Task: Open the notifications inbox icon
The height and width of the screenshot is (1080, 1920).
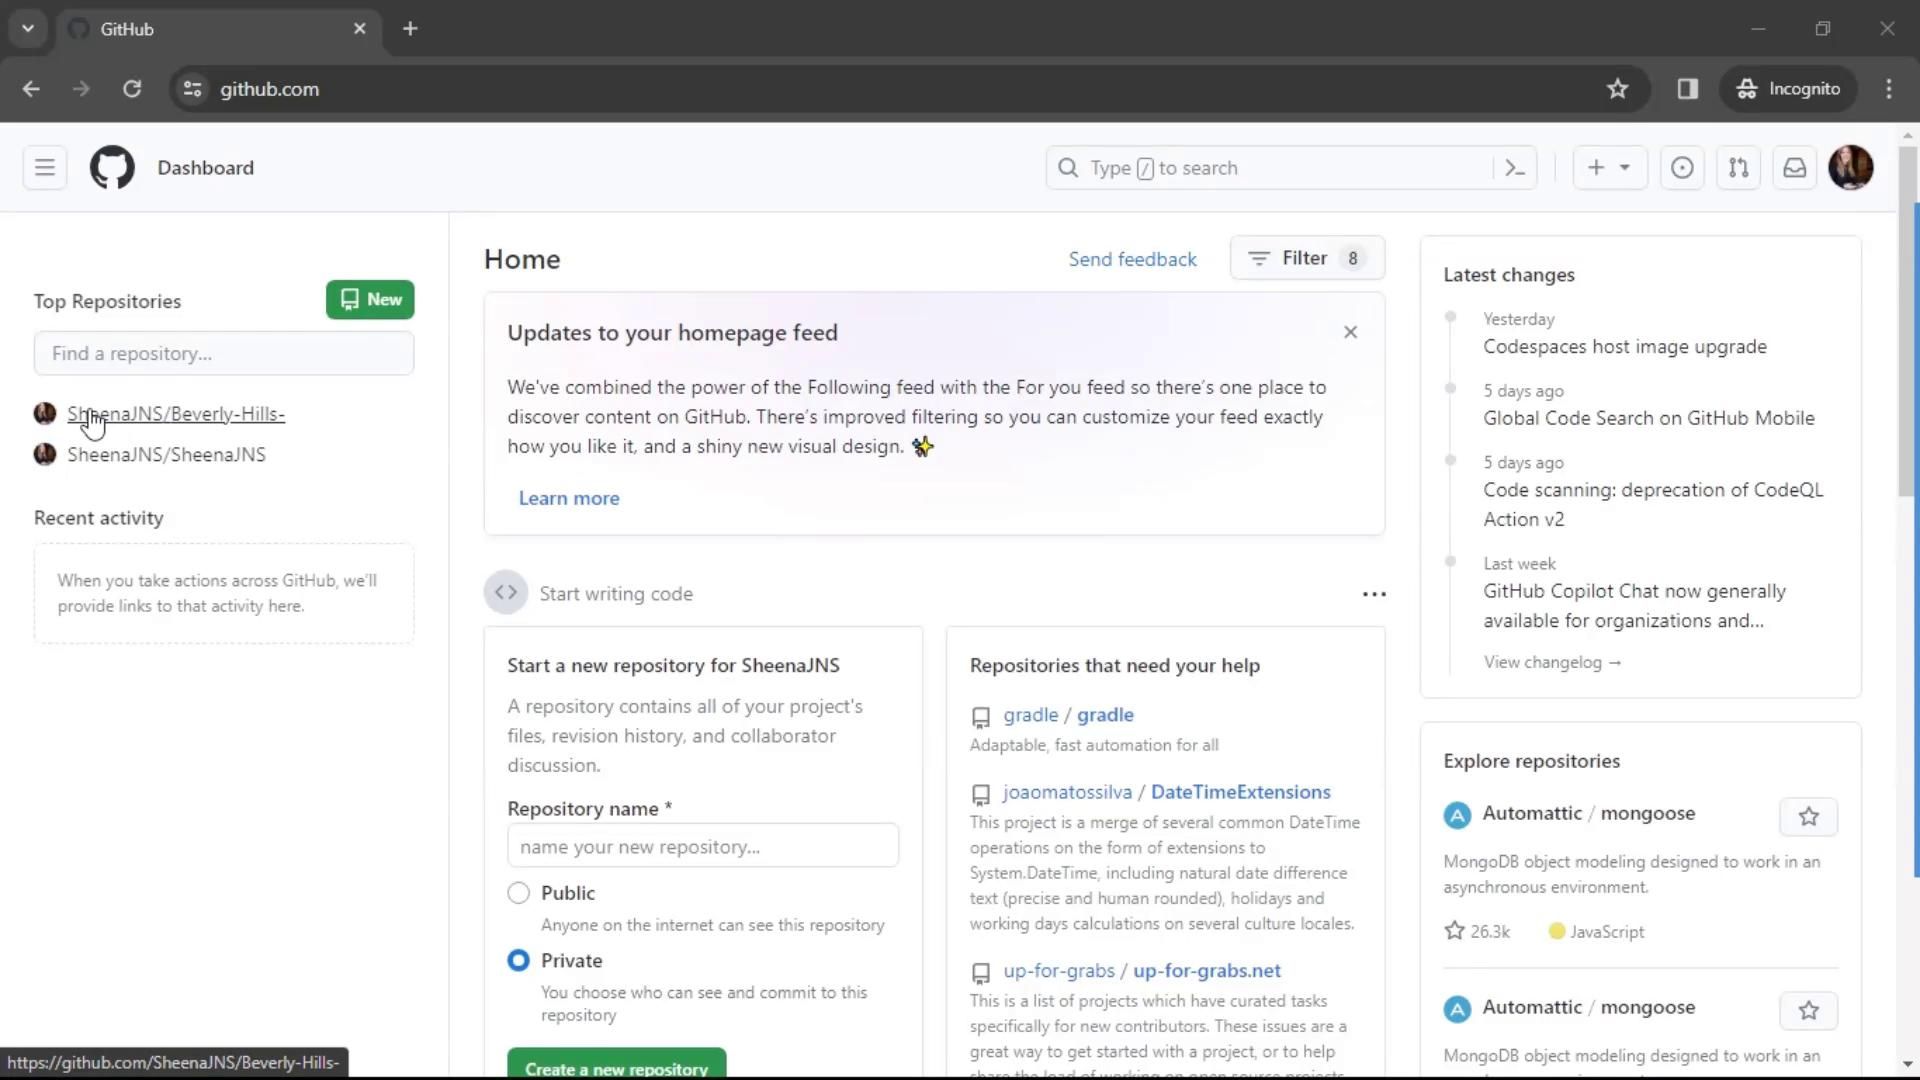Action: click(1795, 168)
